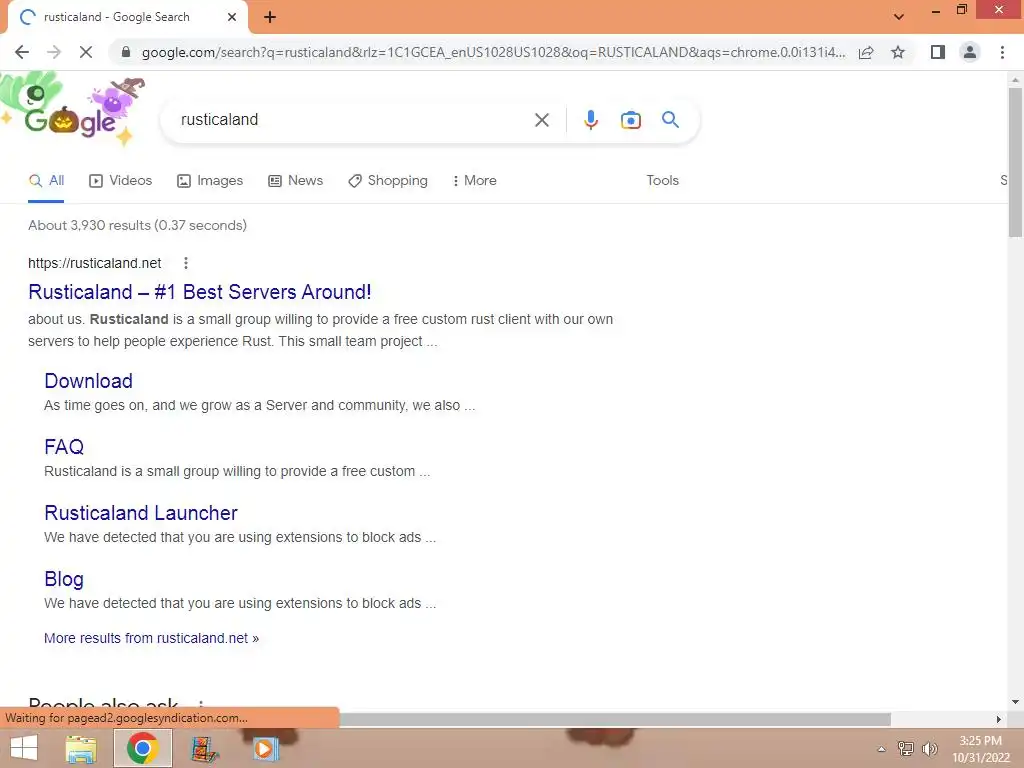The height and width of the screenshot is (768, 1024).
Task: Open Chrome's three-dot menu
Action: tap(1002, 52)
